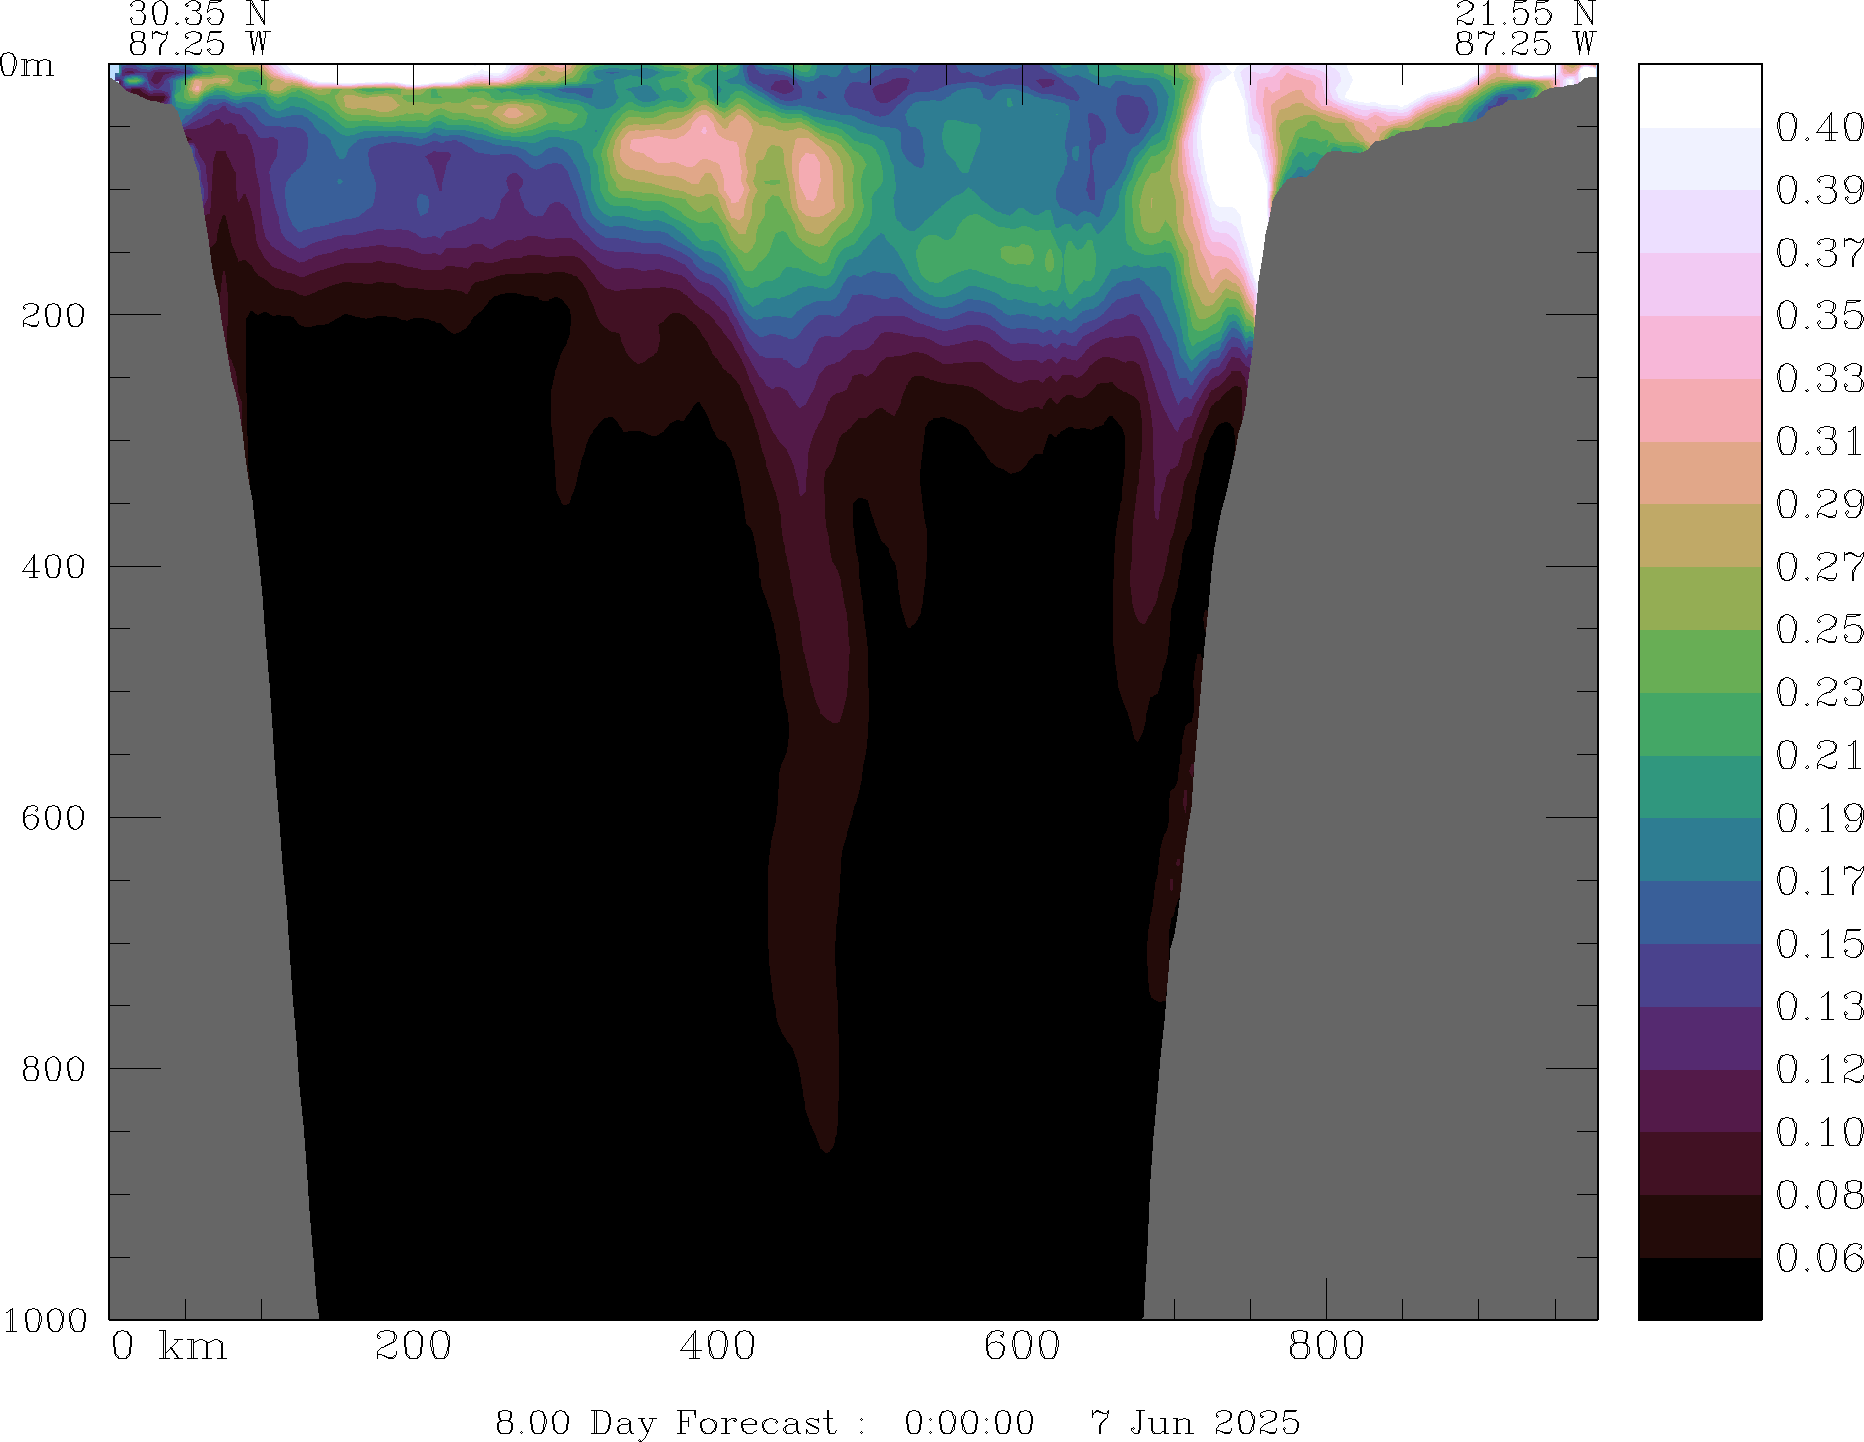This screenshot has width=1864, height=1442.
Task: Click the 0.40 colorbar value label
Action: click(1819, 128)
